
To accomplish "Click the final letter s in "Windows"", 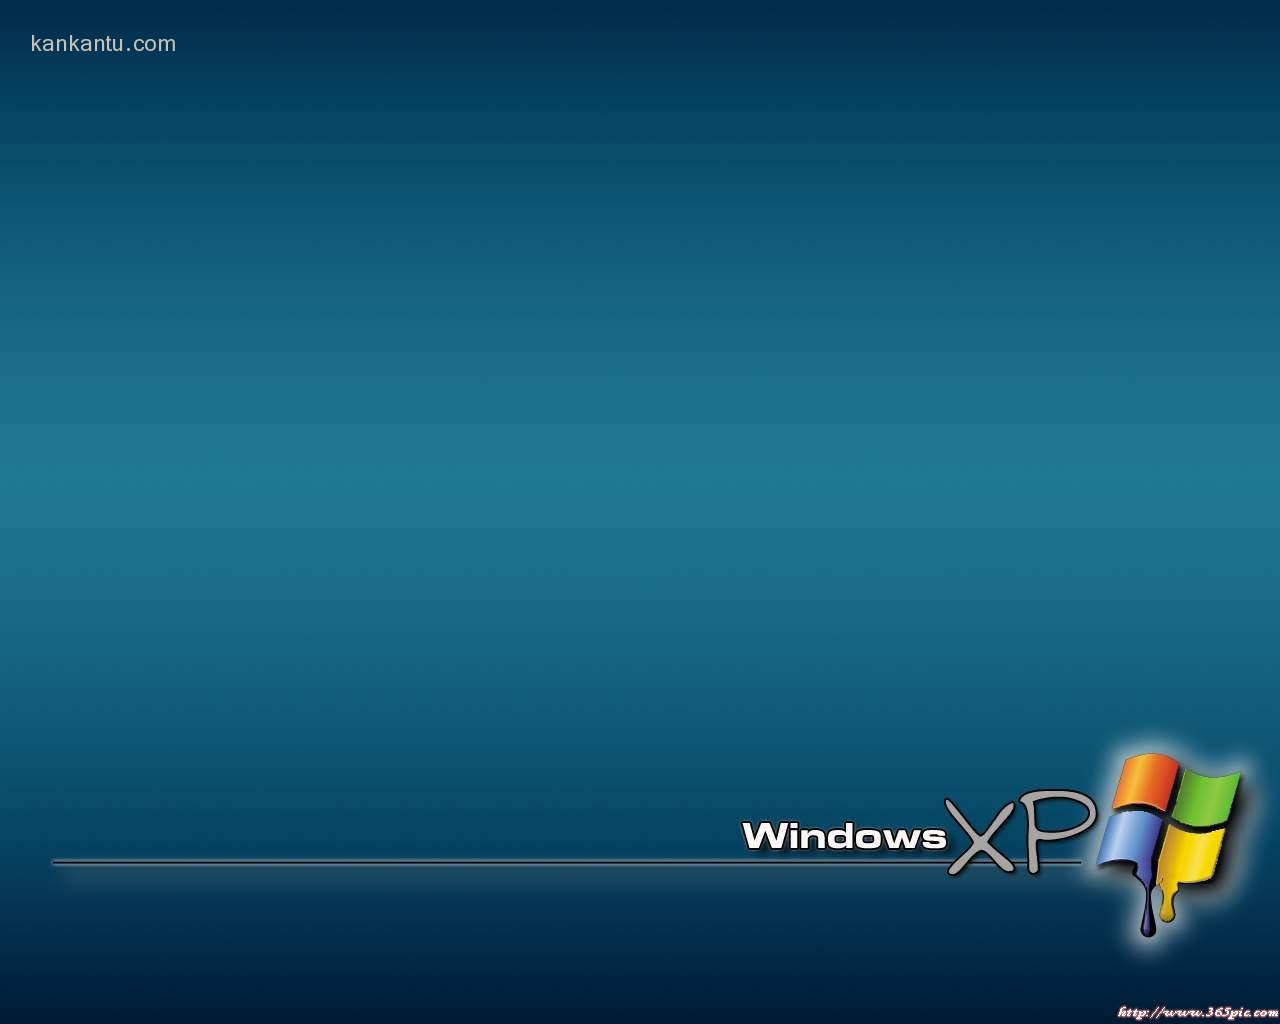I will [x=934, y=838].
